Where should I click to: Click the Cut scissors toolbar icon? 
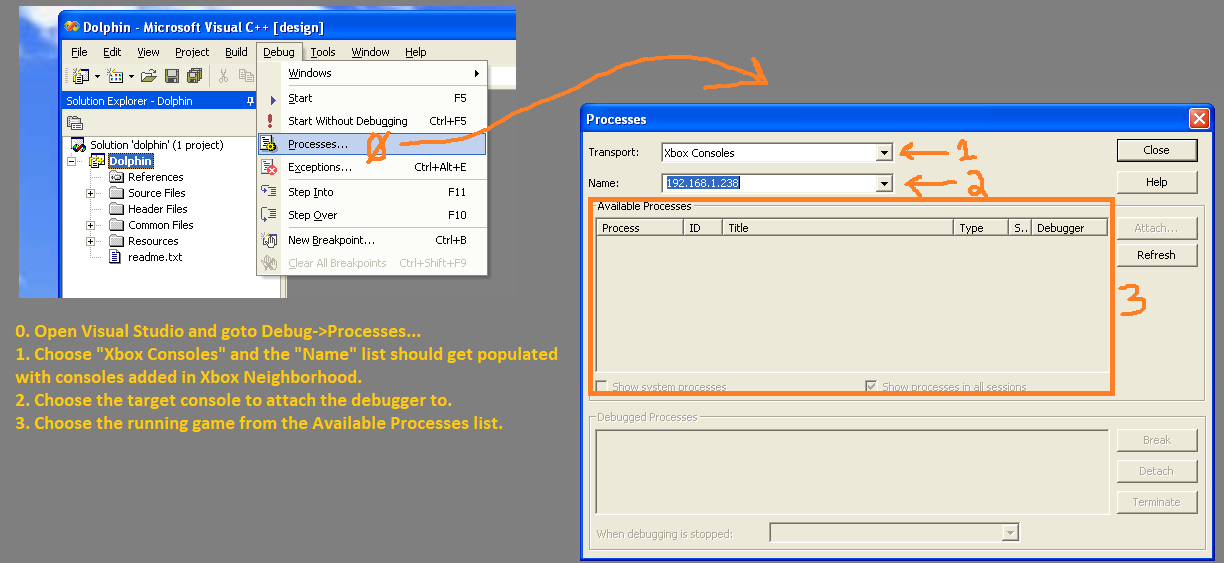pos(223,76)
